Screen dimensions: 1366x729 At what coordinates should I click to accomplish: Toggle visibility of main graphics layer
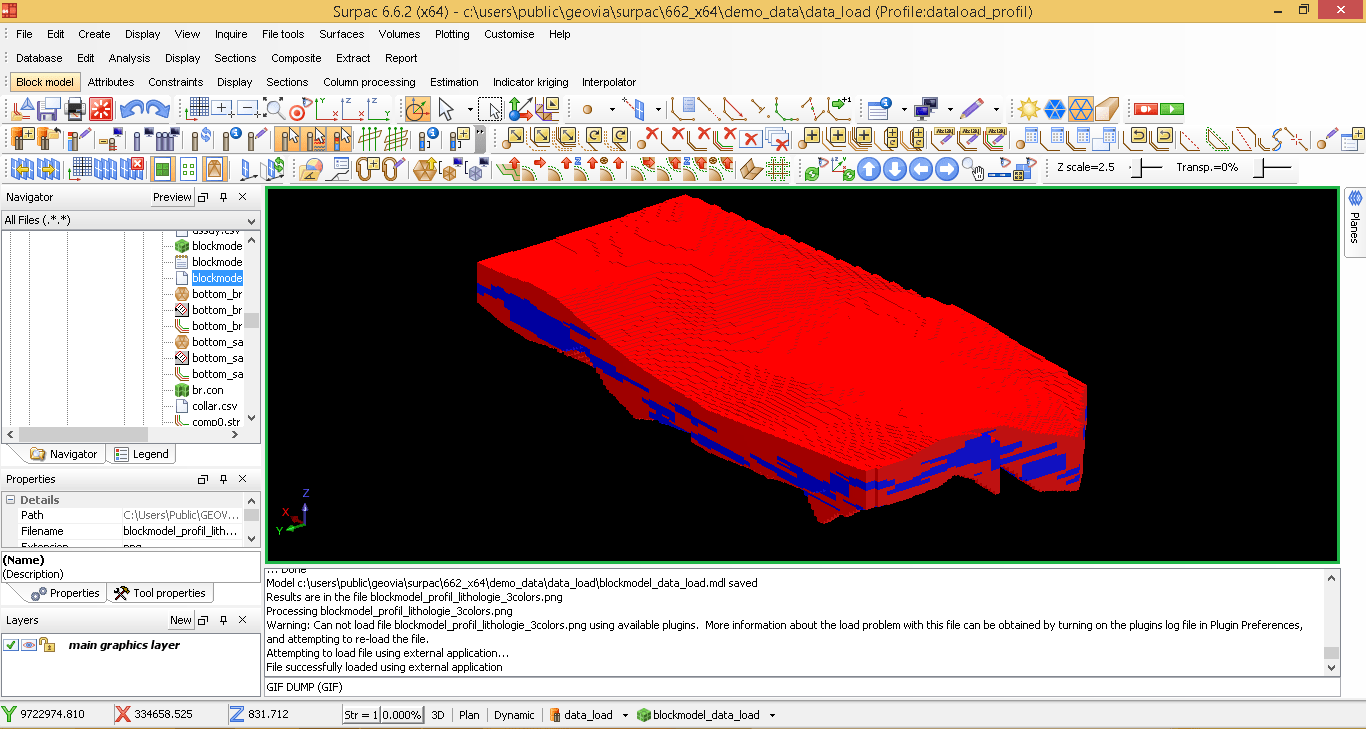[x=27, y=645]
